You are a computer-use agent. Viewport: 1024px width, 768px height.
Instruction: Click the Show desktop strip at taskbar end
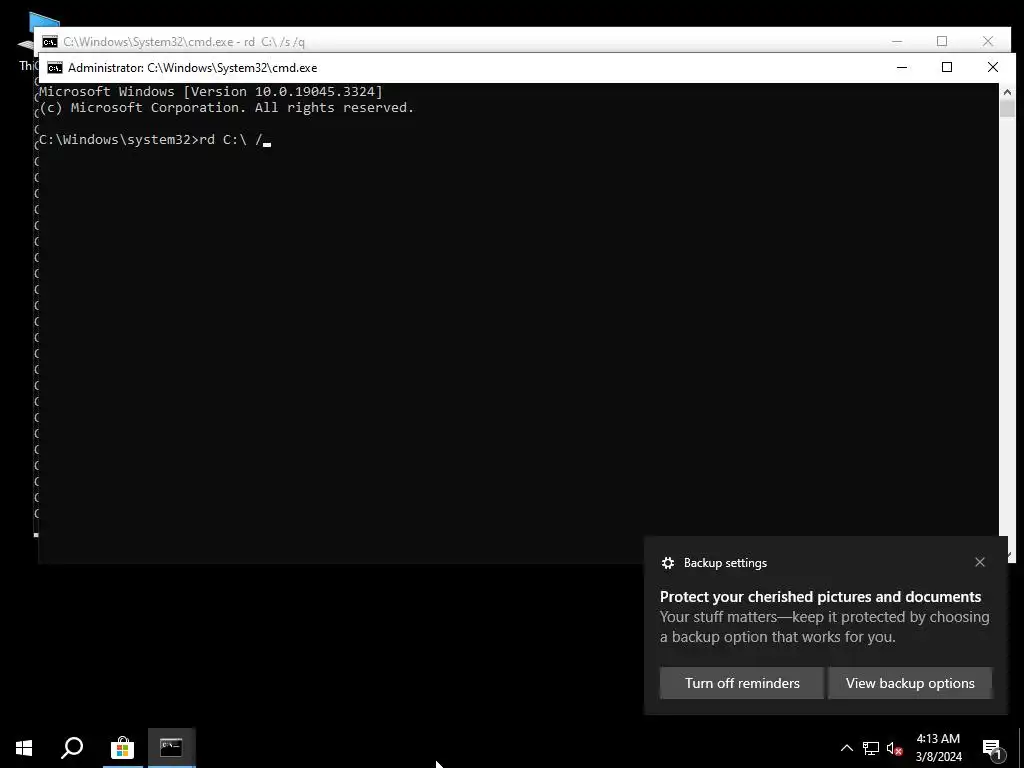(x=1021, y=748)
